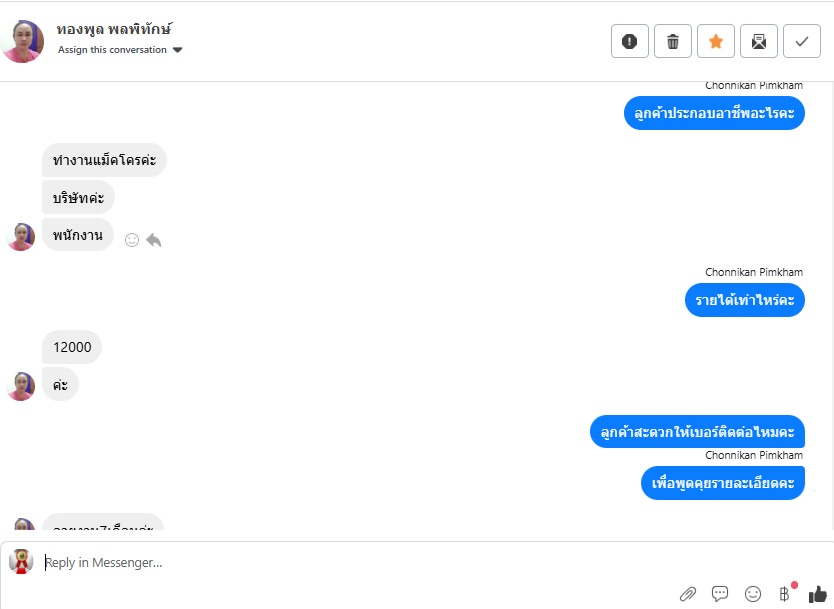
Task: Click the contact's profile picture in header
Action: [22, 41]
